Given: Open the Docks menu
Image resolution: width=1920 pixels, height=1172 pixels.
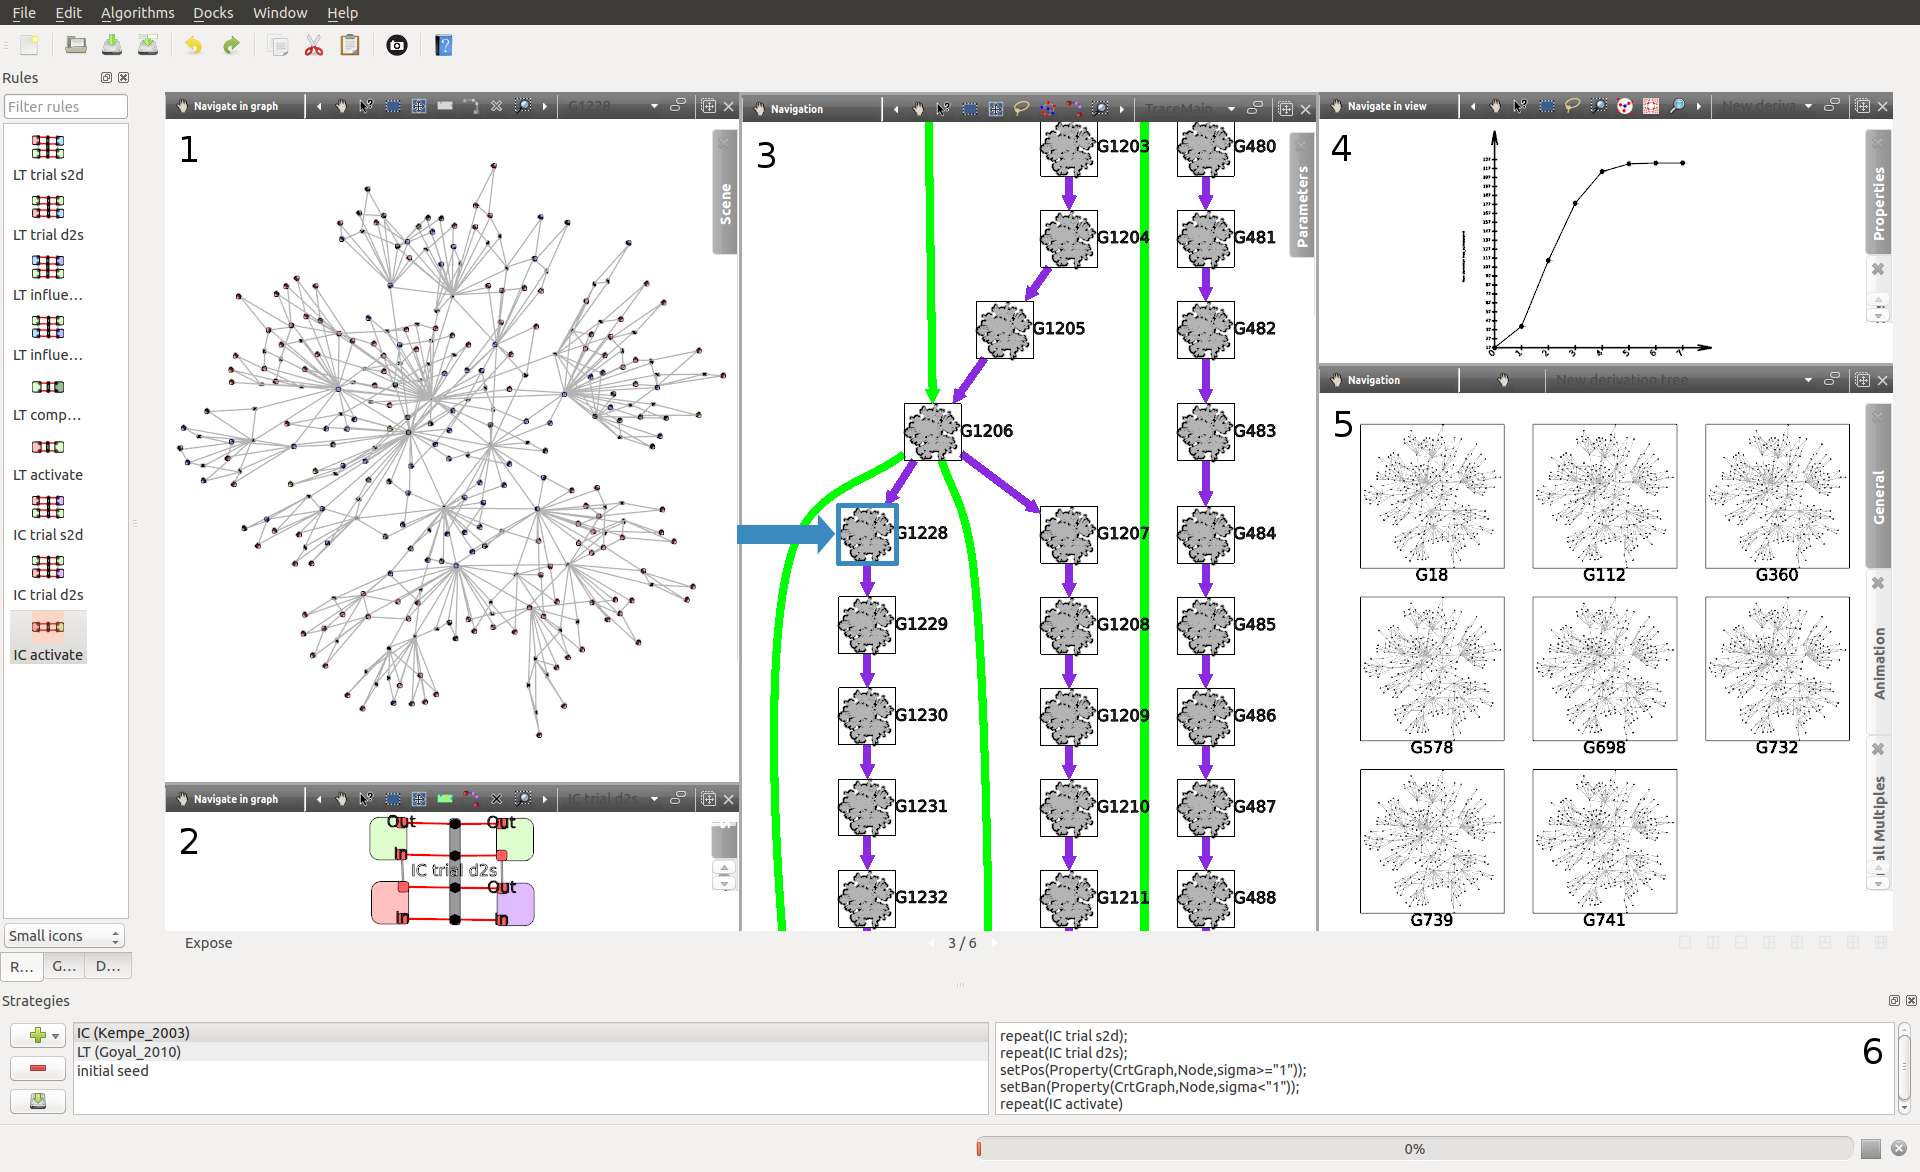Looking at the screenshot, I should point(213,12).
